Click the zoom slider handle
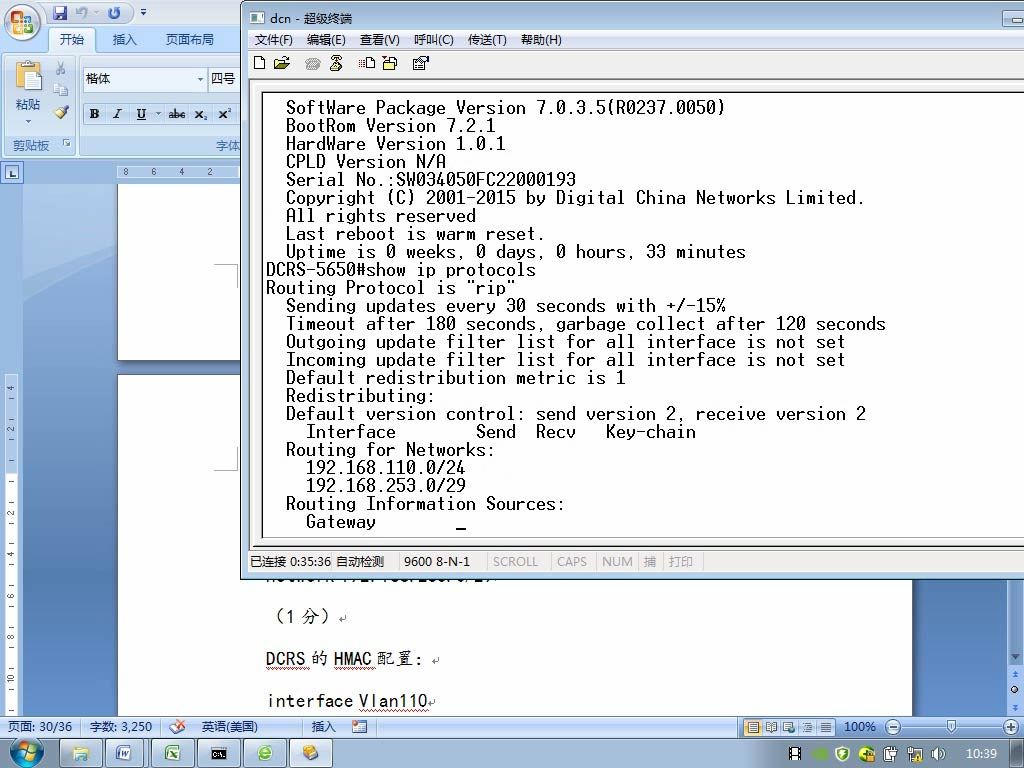Viewport: 1024px width, 768px height. [x=952, y=726]
